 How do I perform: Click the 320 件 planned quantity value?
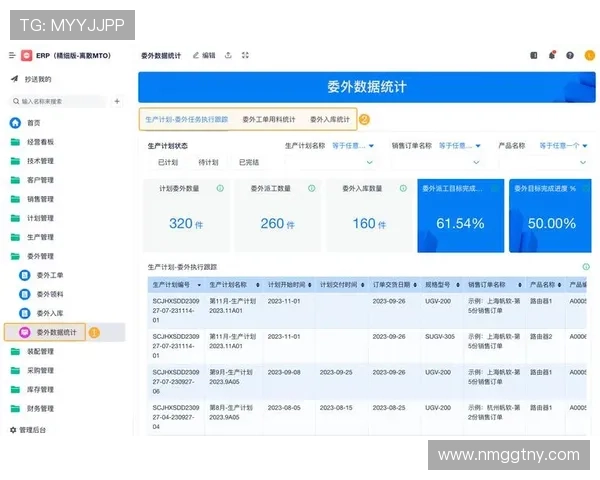pos(186,224)
